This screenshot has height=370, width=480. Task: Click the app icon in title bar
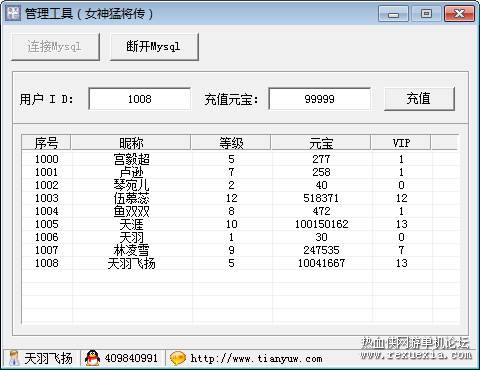(x=13, y=13)
